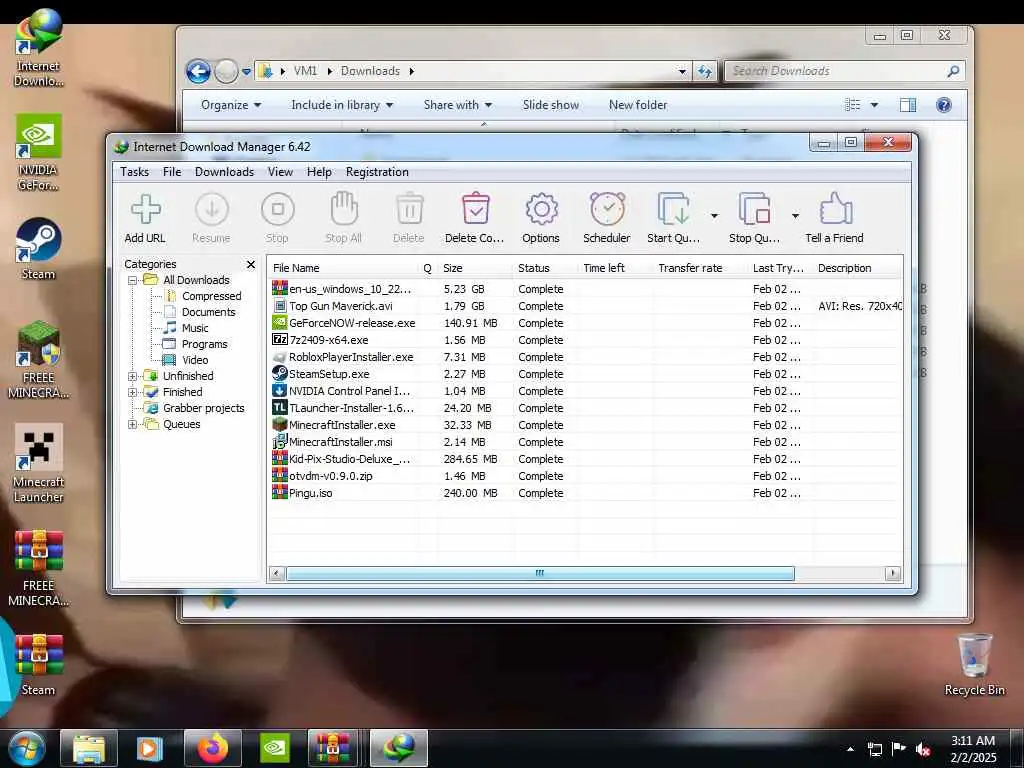Sort by the Status column header
The image size is (1024, 768).
(x=545, y=268)
